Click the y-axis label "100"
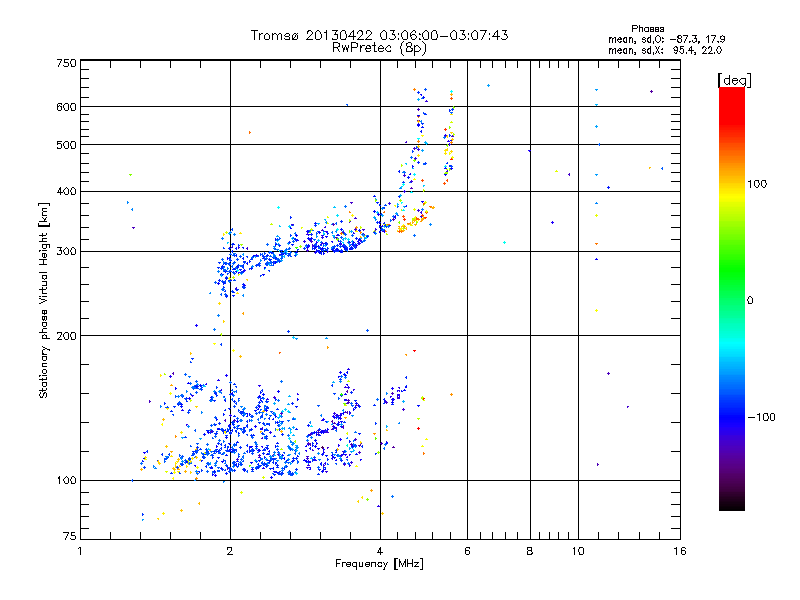 (x=66, y=480)
